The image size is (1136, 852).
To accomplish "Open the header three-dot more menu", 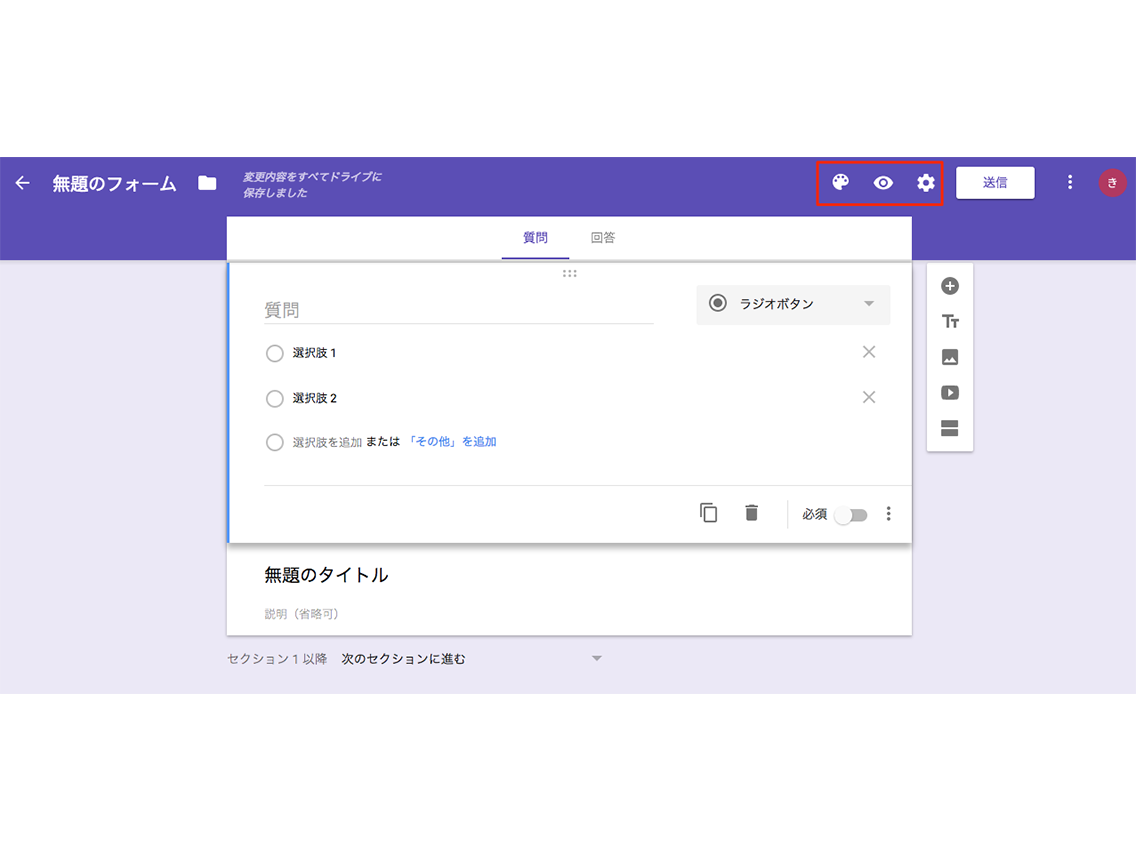I will pyautogui.click(x=1069, y=183).
